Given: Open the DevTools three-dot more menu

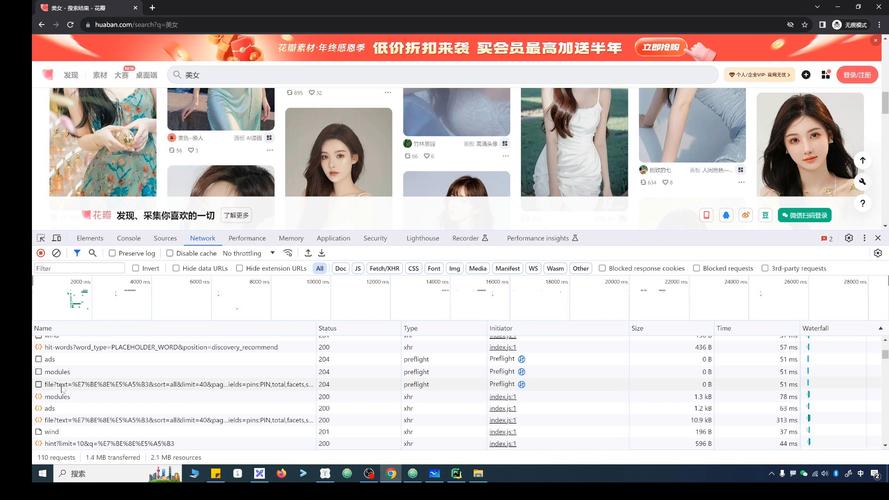Looking at the screenshot, I should pyautogui.click(x=864, y=238).
